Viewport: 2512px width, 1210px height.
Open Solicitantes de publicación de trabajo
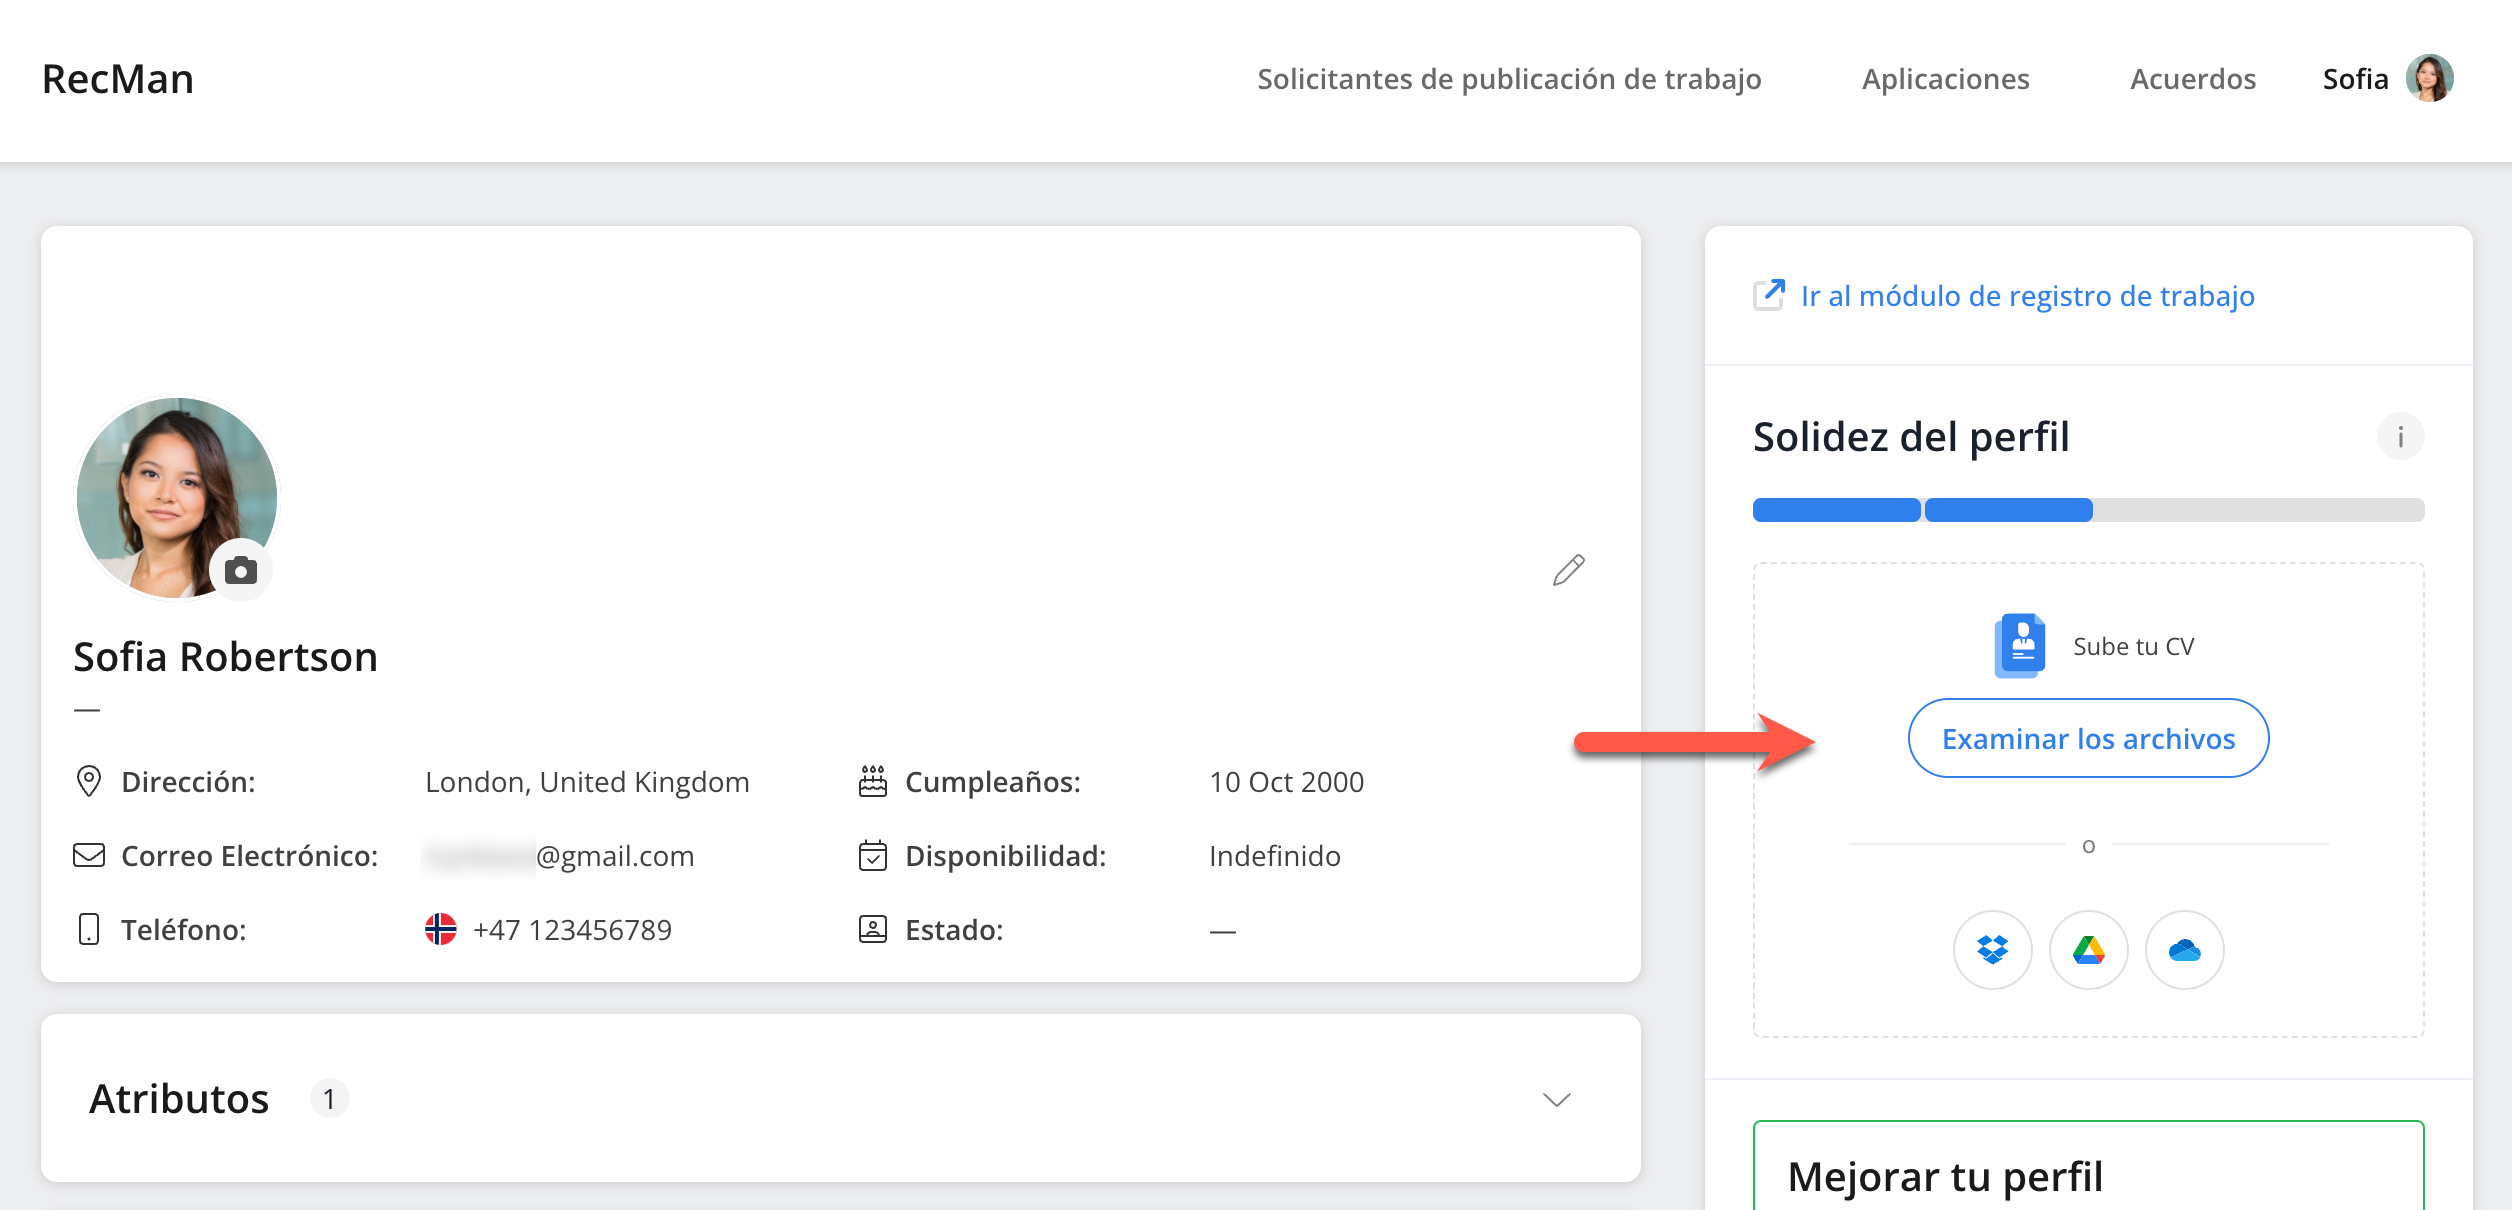[1509, 79]
